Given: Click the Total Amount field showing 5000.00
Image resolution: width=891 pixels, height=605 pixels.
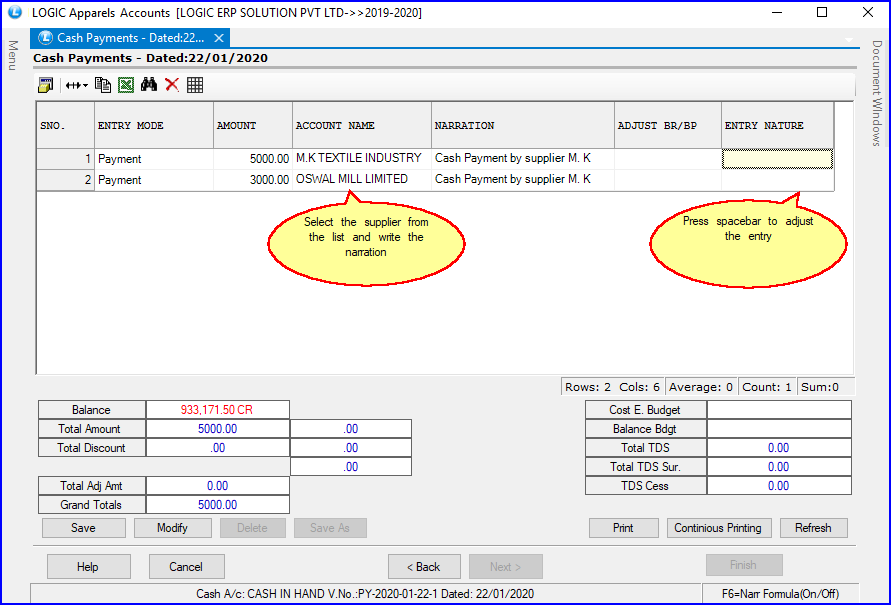Looking at the screenshot, I should 218,429.
